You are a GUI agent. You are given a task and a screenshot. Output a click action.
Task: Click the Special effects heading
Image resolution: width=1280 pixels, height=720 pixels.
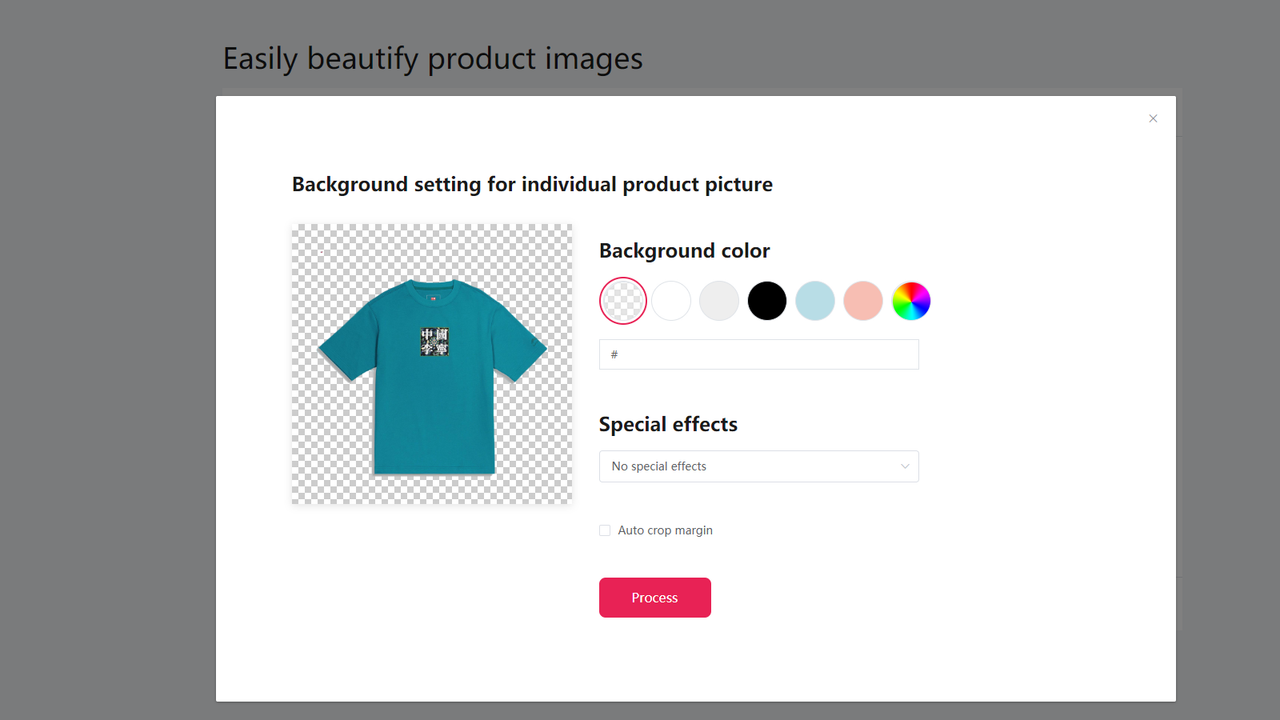[667, 424]
